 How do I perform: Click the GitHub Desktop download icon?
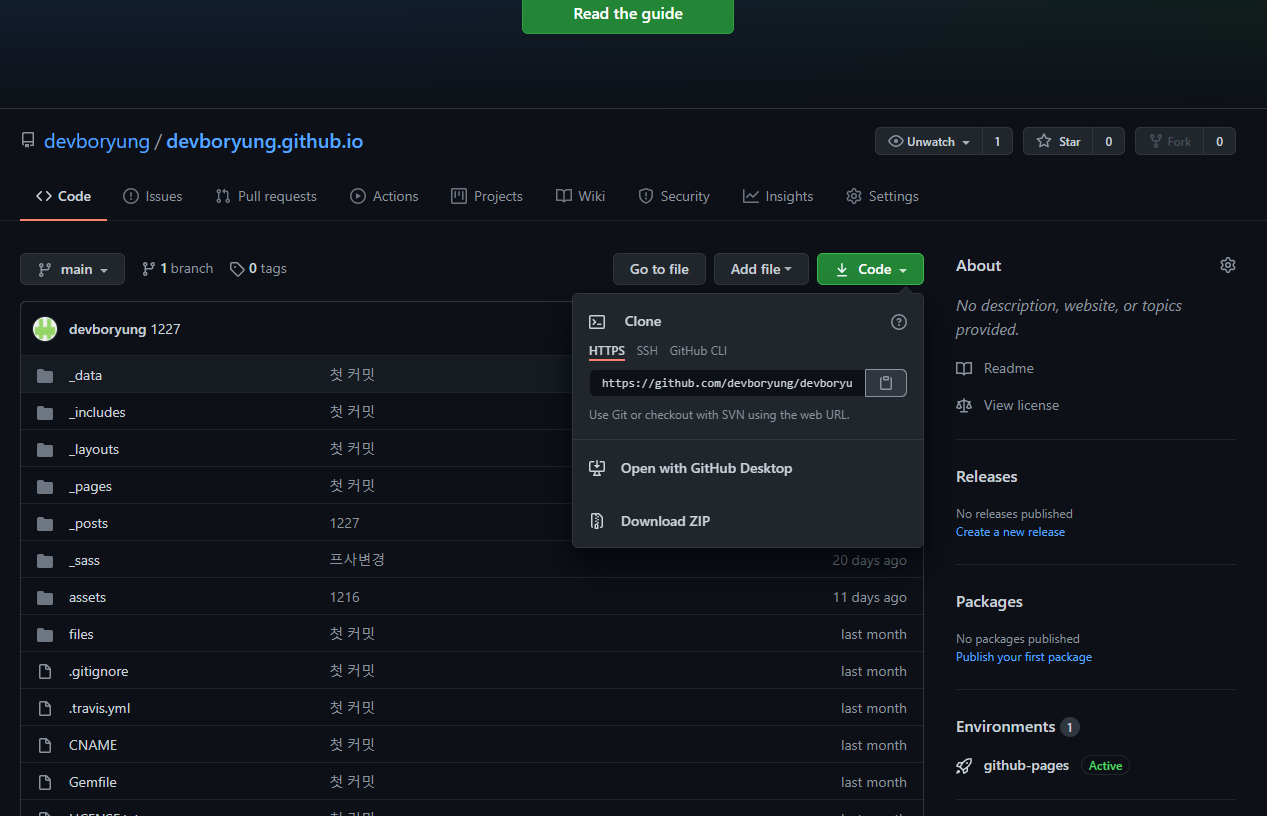click(597, 468)
